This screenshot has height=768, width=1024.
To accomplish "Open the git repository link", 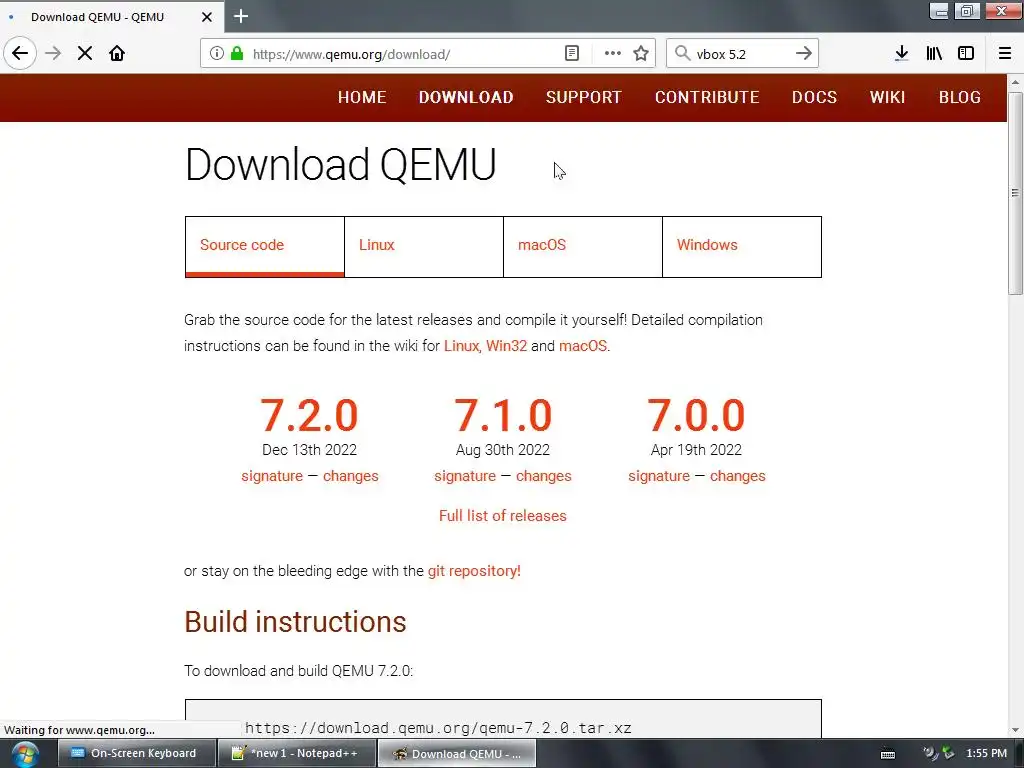I will pyautogui.click(x=474, y=571).
